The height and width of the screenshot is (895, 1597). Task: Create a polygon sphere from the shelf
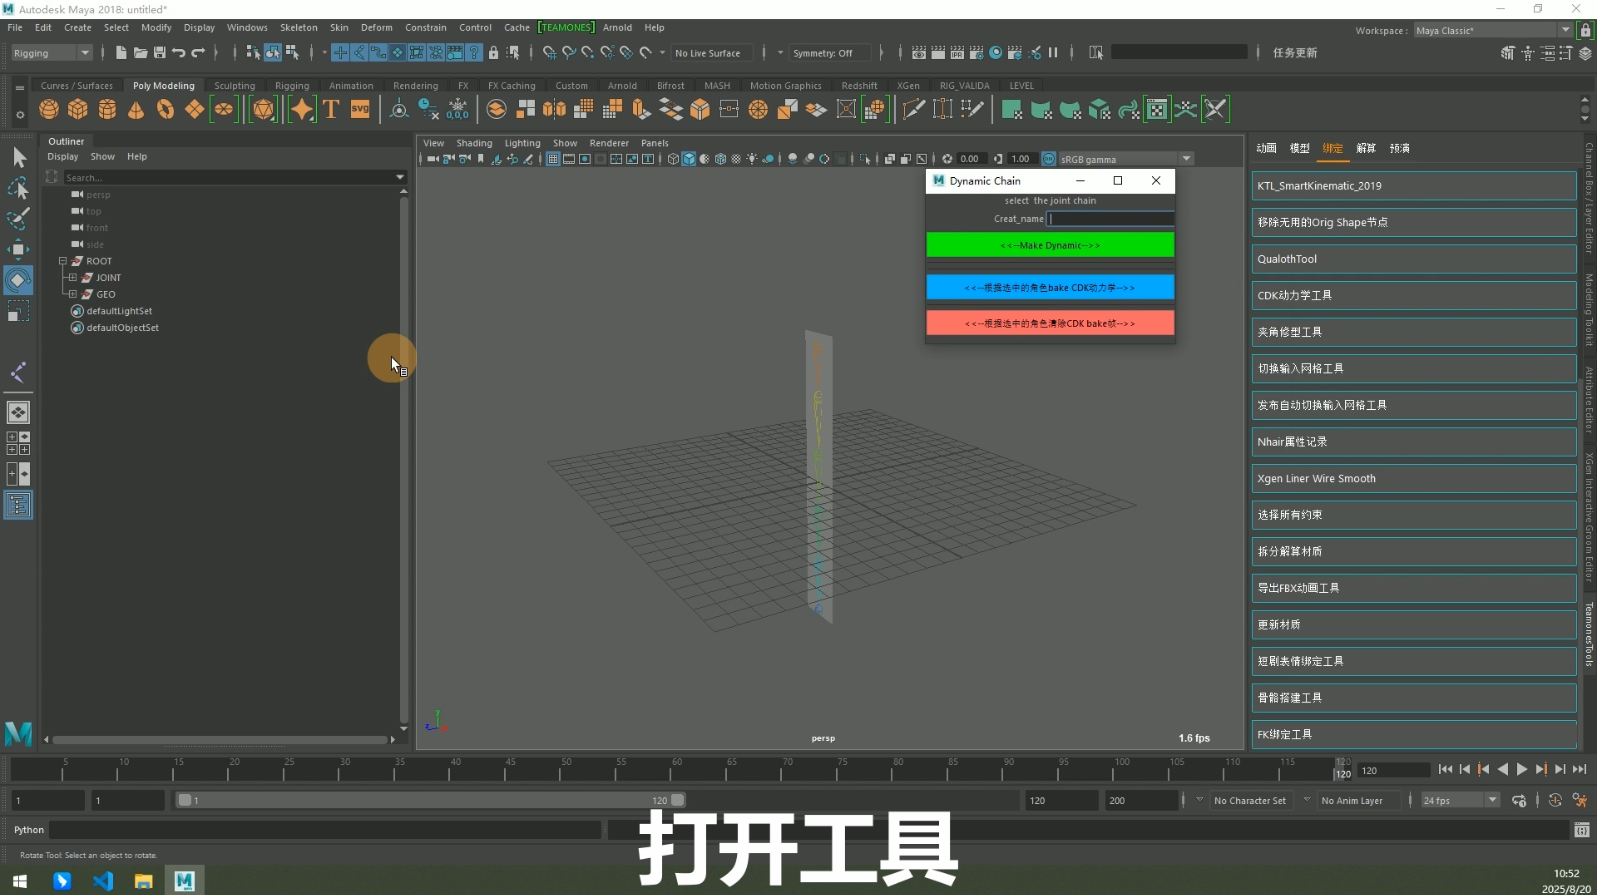point(49,109)
